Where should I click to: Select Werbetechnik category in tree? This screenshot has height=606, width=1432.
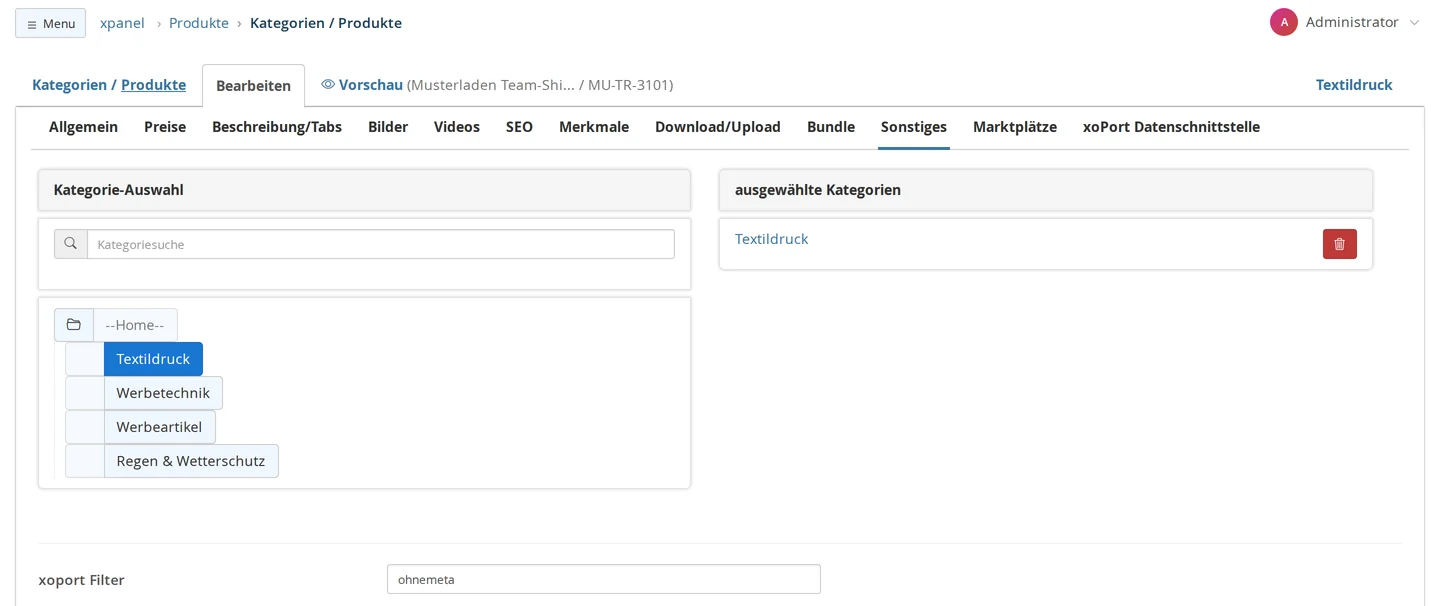point(163,393)
